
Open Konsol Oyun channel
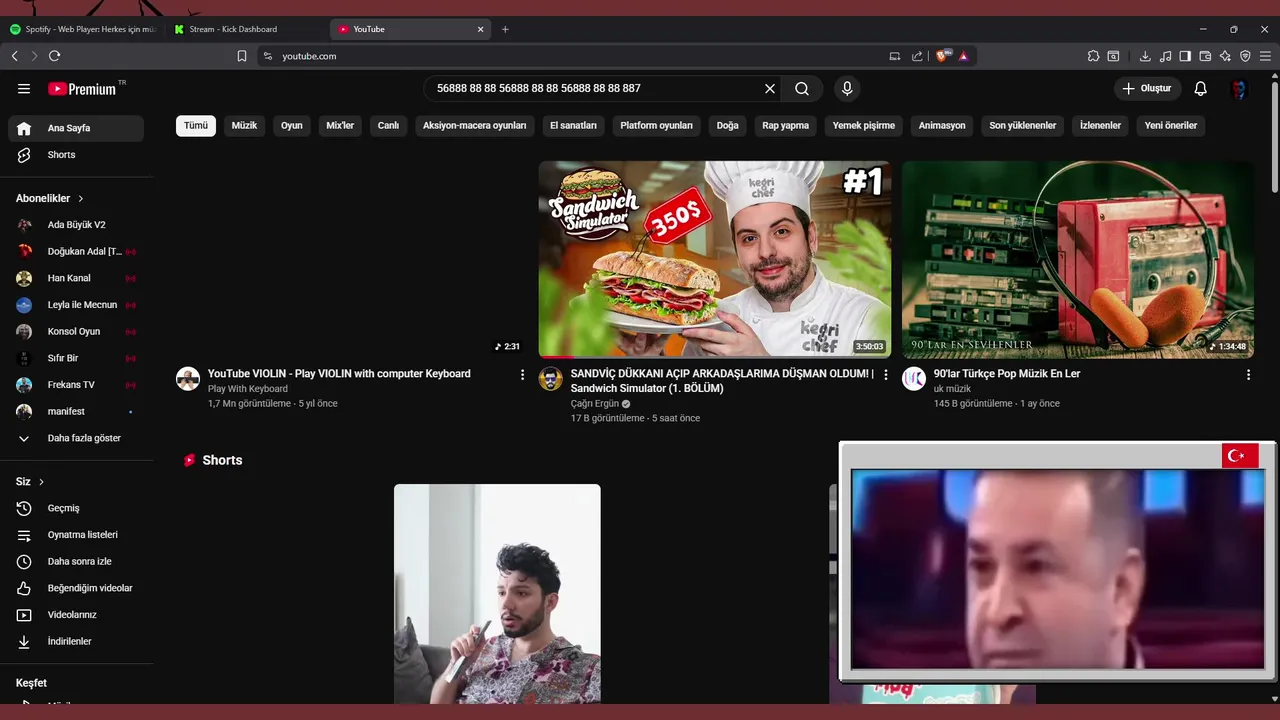pyautogui.click(x=76, y=332)
